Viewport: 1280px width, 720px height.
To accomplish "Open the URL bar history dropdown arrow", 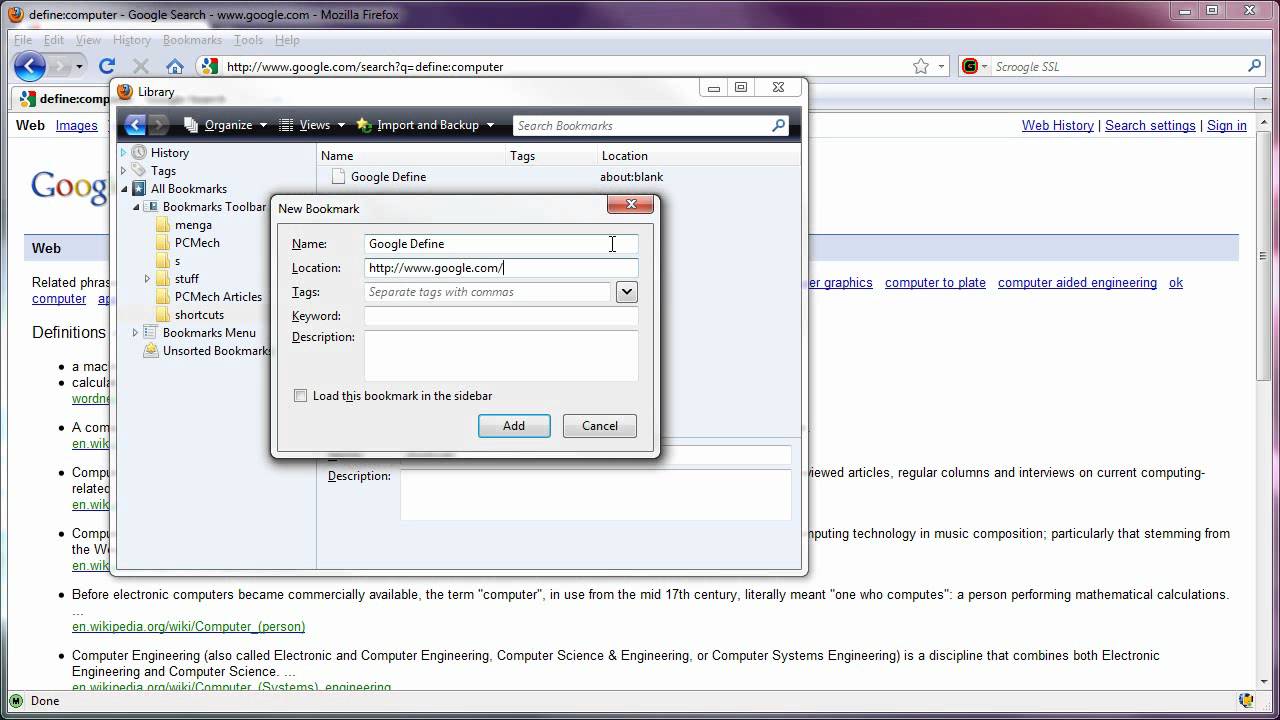I will coord(942,66).
